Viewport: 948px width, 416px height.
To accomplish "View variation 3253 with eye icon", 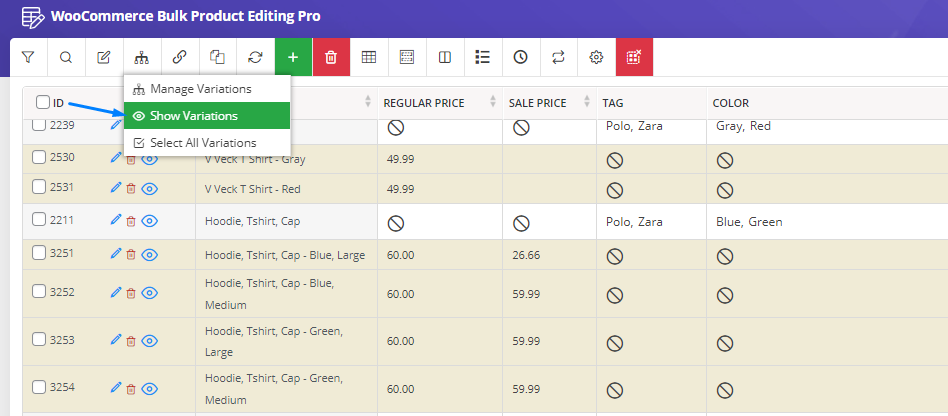I will [x=149, y=341].
